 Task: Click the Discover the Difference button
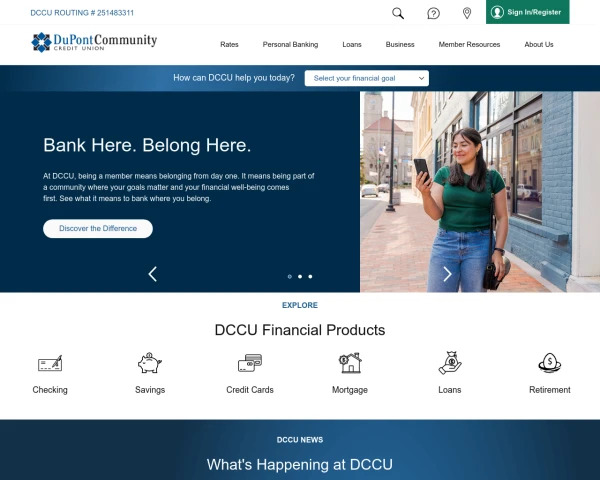98,229
